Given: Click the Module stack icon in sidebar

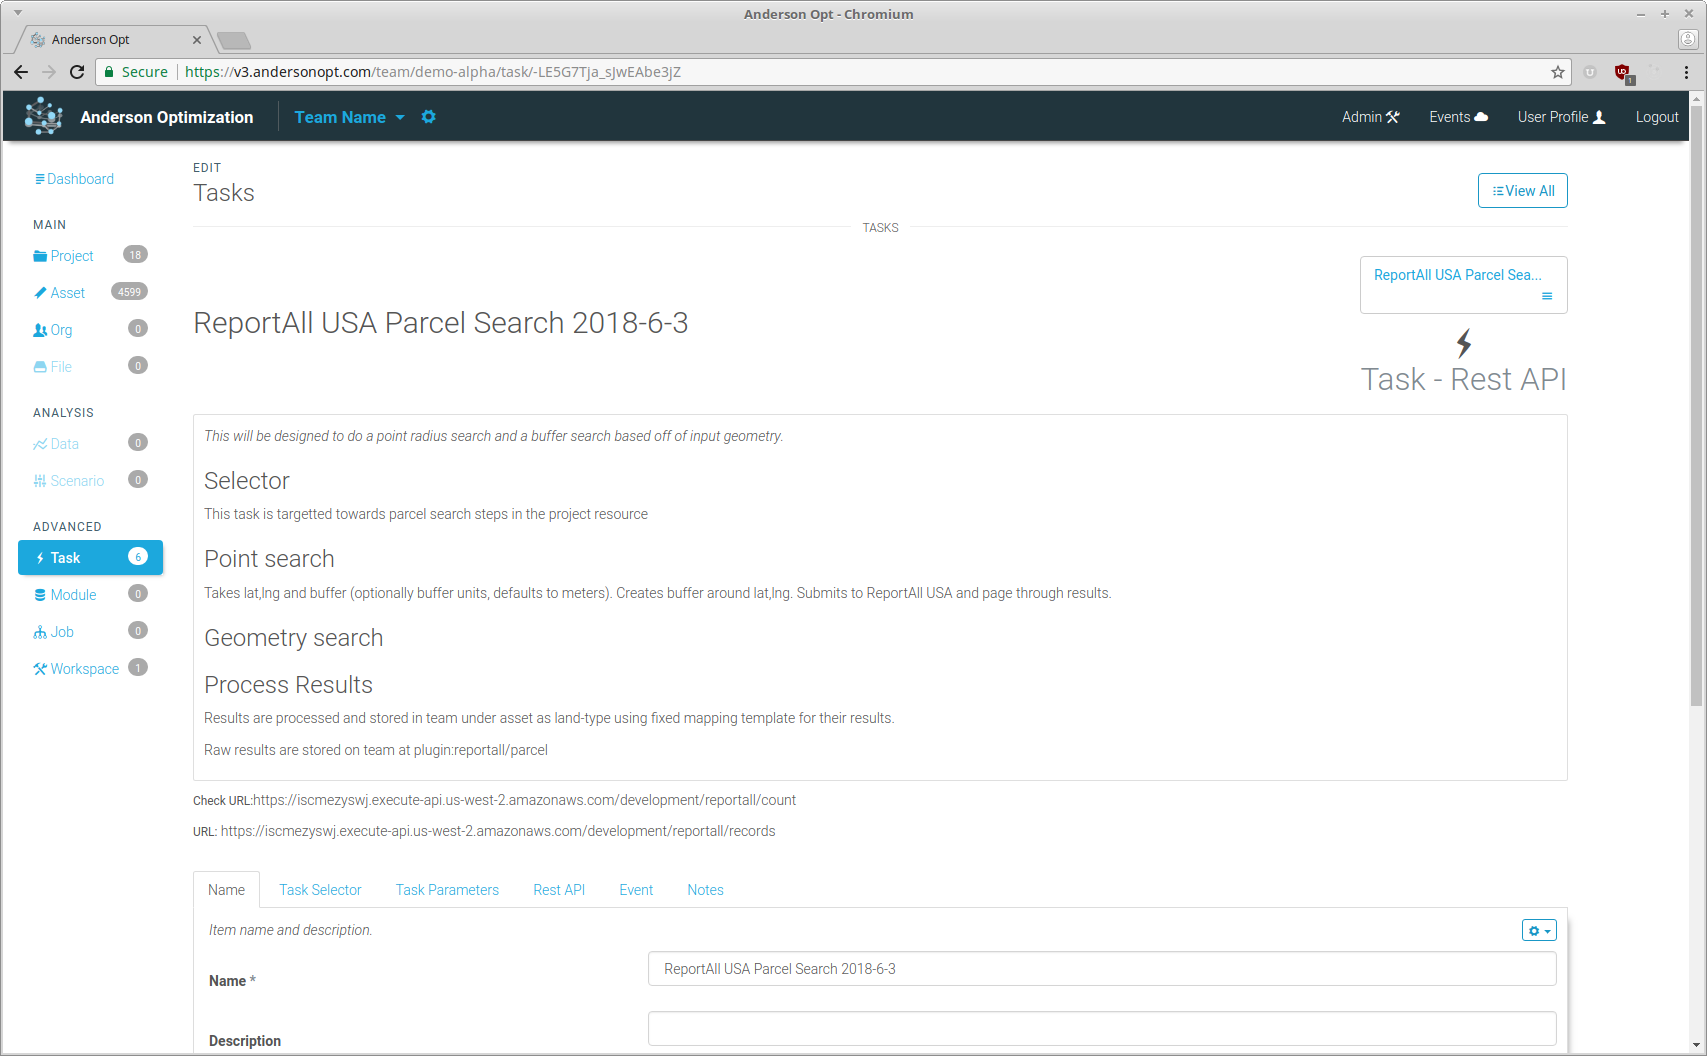Looking at the screenshot, I should [x=40, y=595].
